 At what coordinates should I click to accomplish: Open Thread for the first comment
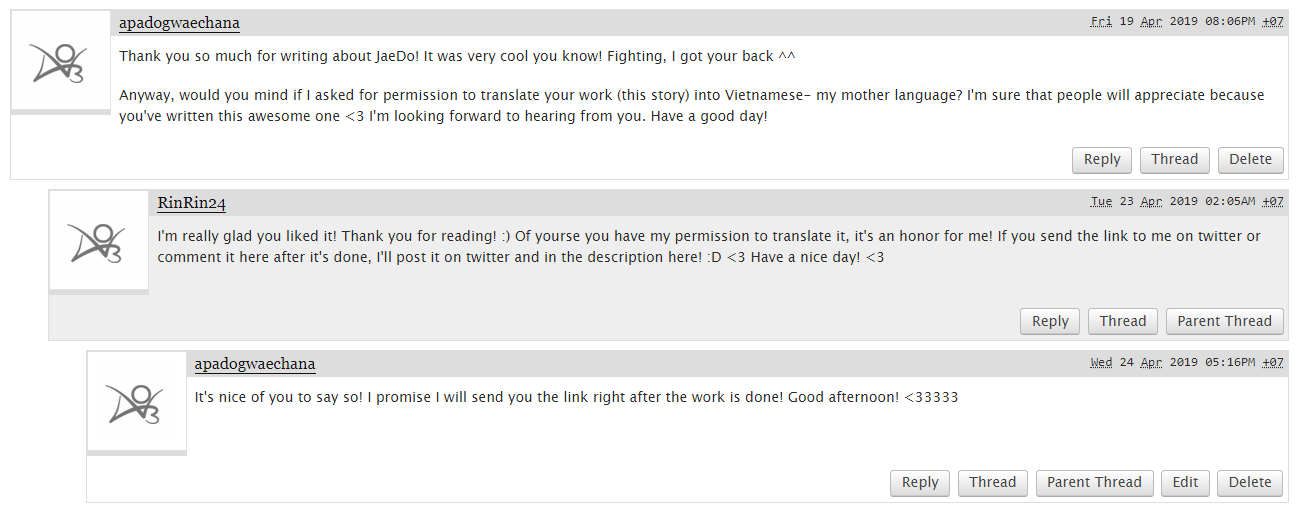pos(1174,159)
